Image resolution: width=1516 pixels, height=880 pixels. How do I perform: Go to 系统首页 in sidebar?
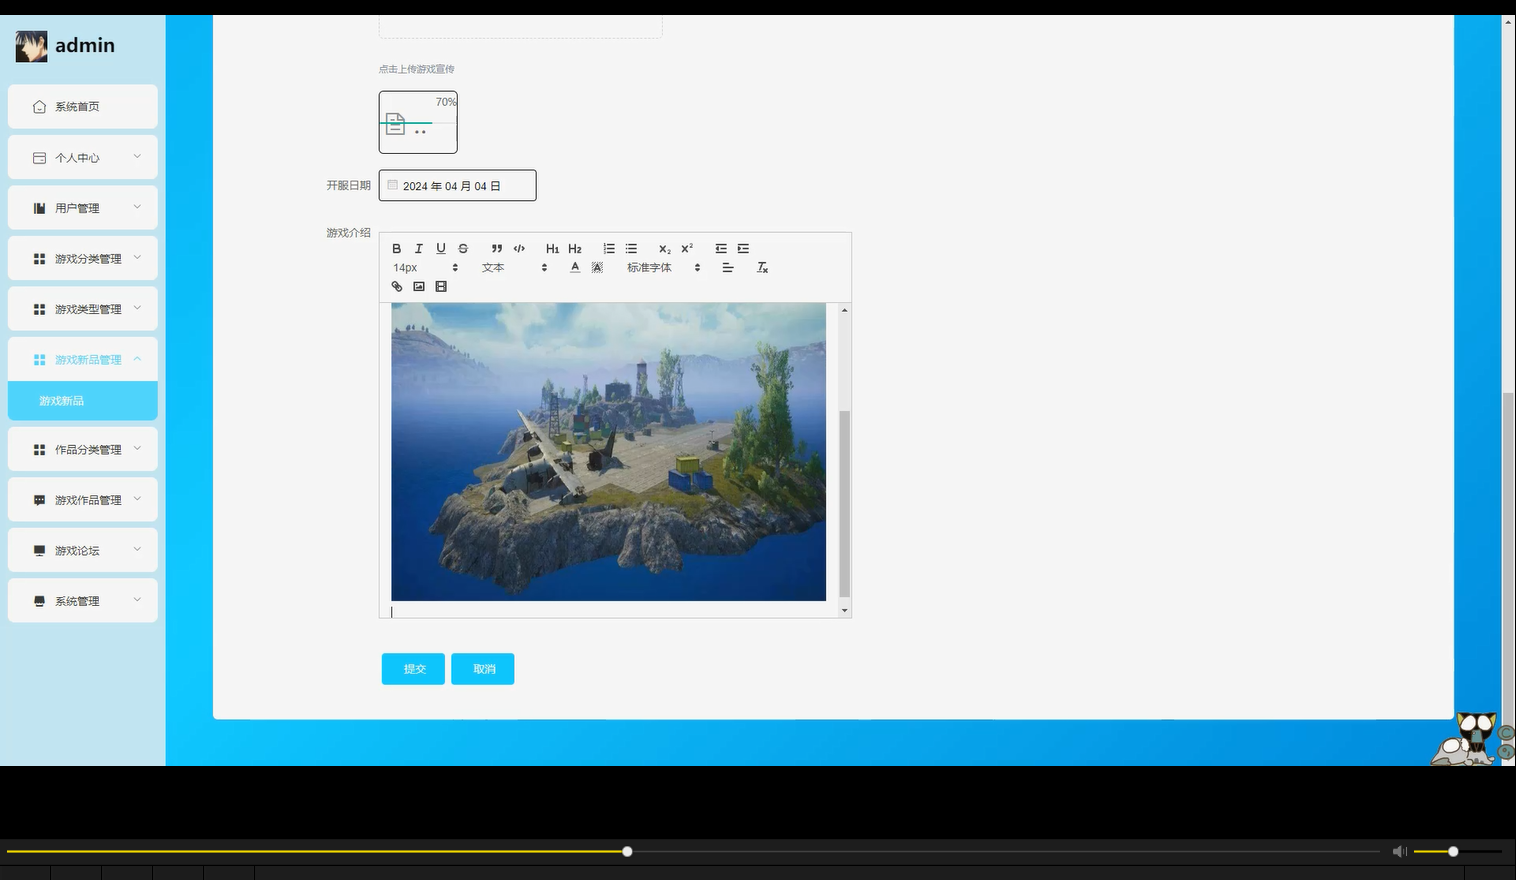click(83, 107)
